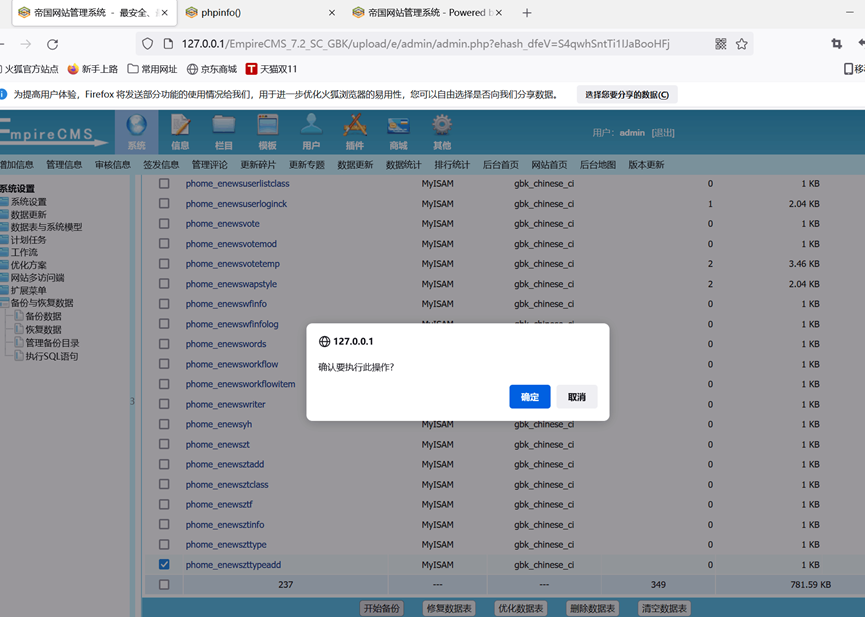
Task: Switch to the phpinfo() browser tab
Action: pos(259,13)
